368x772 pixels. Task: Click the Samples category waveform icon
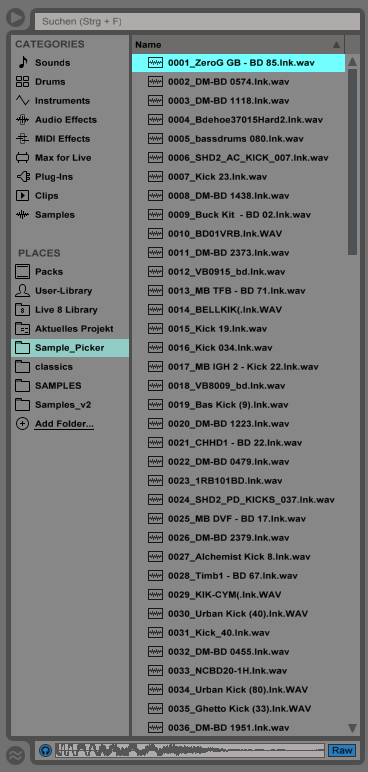pyautogui.click(x=23, y=215)
